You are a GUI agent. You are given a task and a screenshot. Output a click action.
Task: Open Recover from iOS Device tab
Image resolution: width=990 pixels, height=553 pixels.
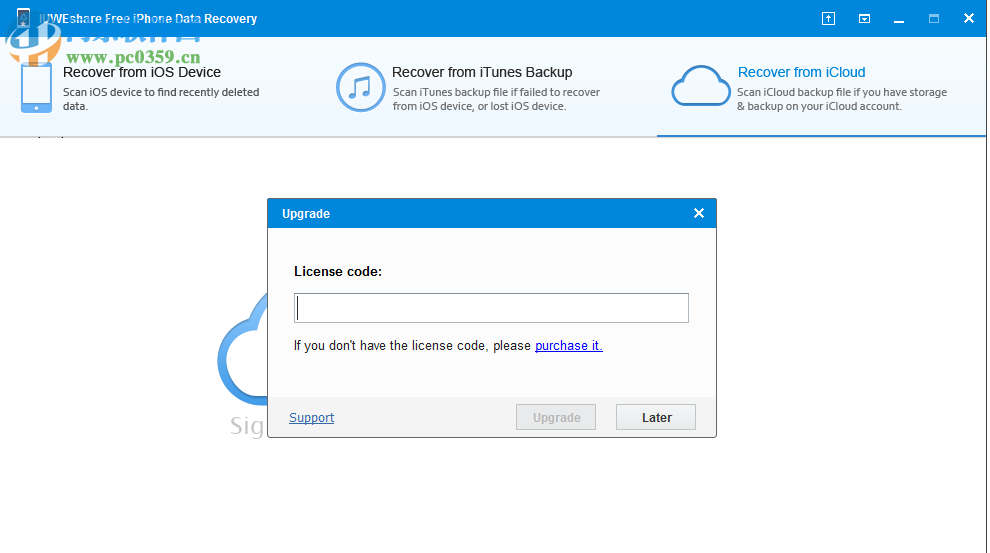click(x=141, y=72)
